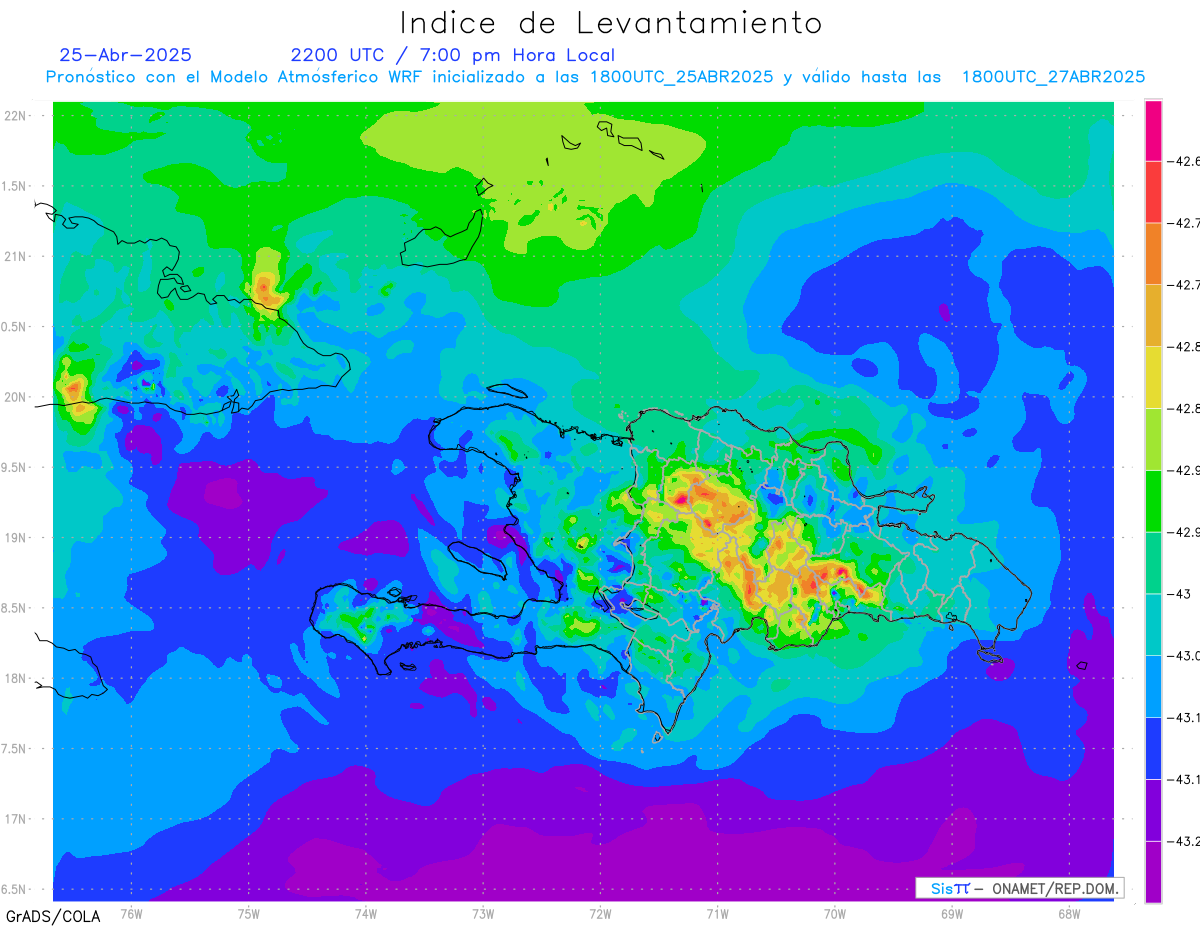Click the '72W' longitude label
The width and height of the screenshot is (1200, 927).
(600, 912)
